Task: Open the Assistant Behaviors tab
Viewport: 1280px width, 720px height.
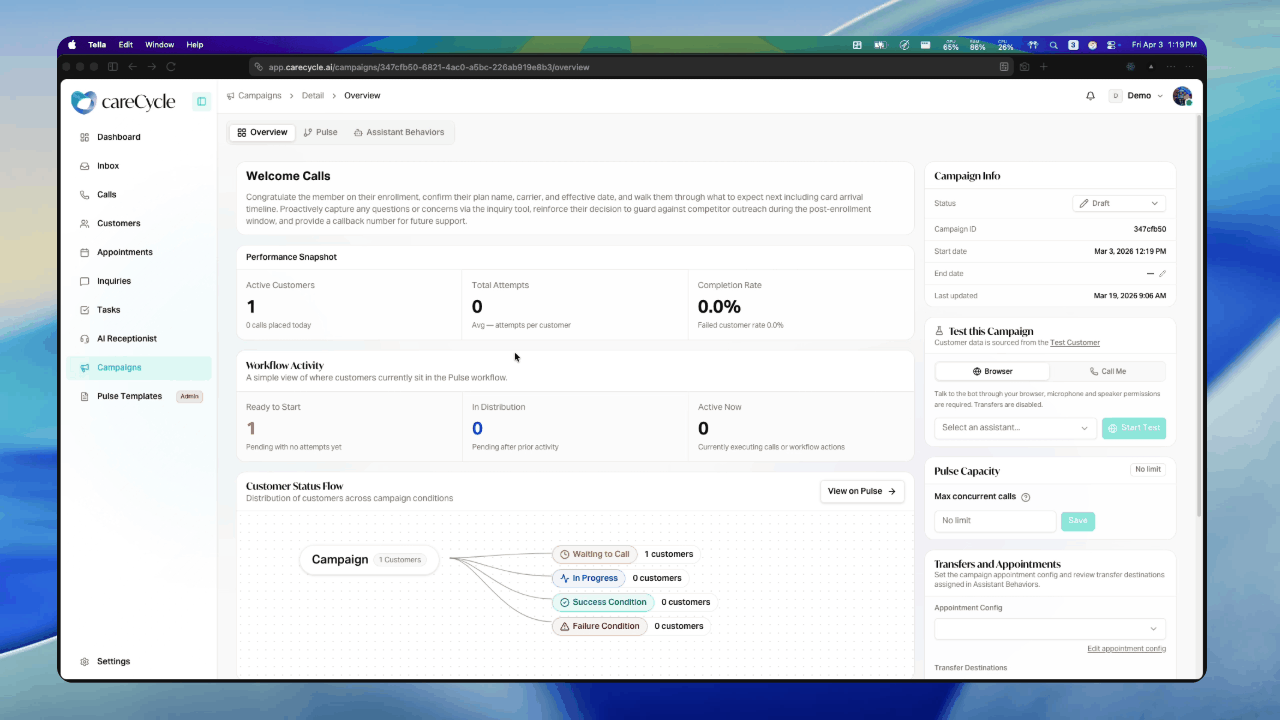Action: (399, 131)
